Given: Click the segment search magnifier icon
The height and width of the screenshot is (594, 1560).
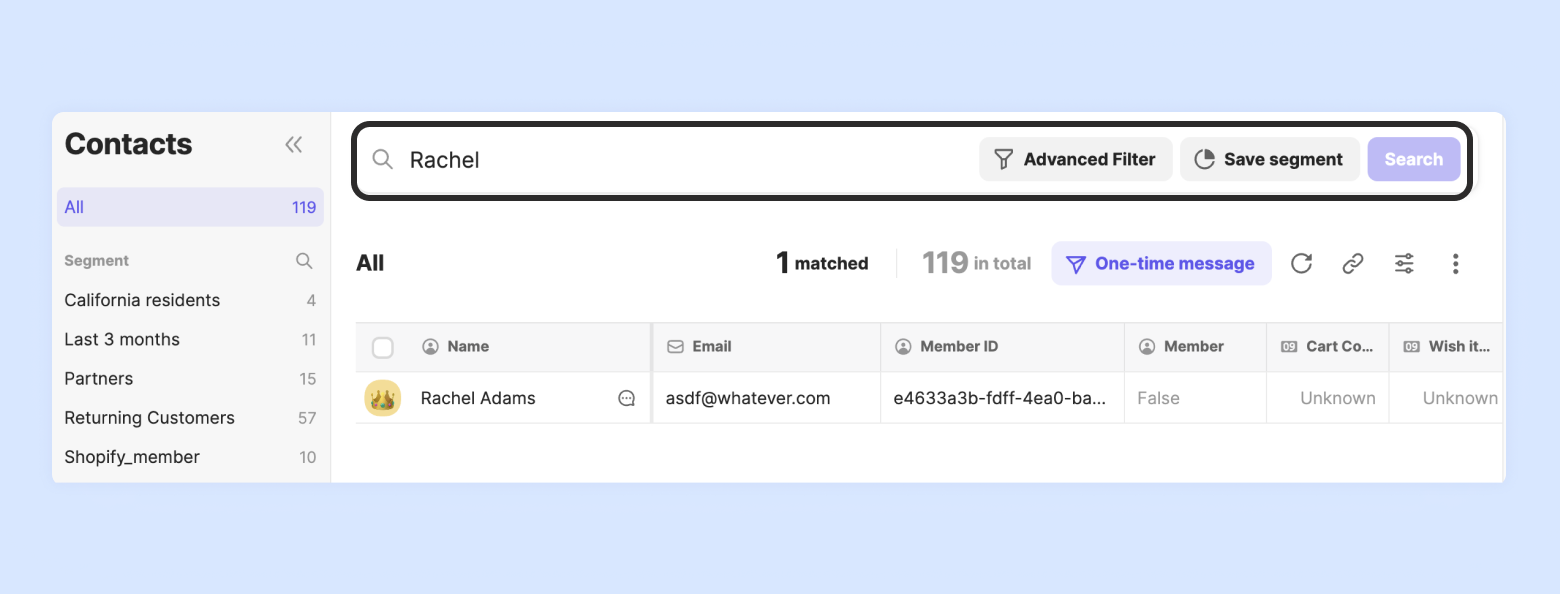Looking at the screenshot, I should pyautogui.click(x=304, y=261).
